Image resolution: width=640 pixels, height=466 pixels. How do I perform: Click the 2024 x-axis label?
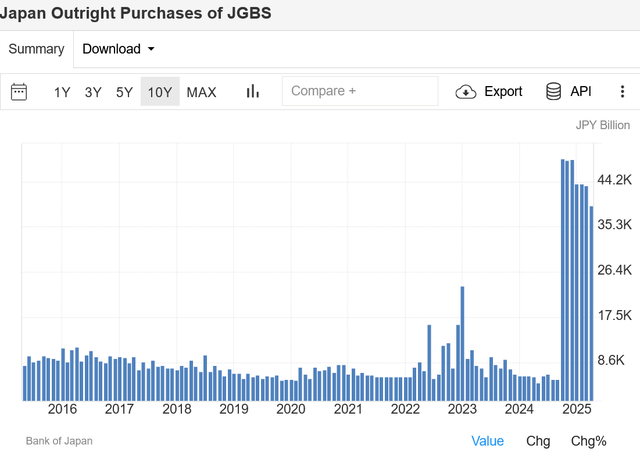pyautogui.click(x=519, y=409)
